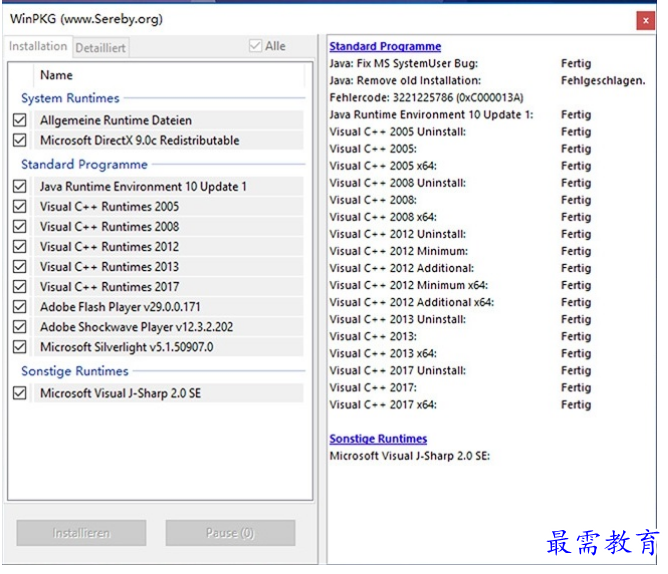Click log line Visual C++ 2012 Uninstall
The height and width of the screenshot is (574, 668).
click(x=397, y=234)
